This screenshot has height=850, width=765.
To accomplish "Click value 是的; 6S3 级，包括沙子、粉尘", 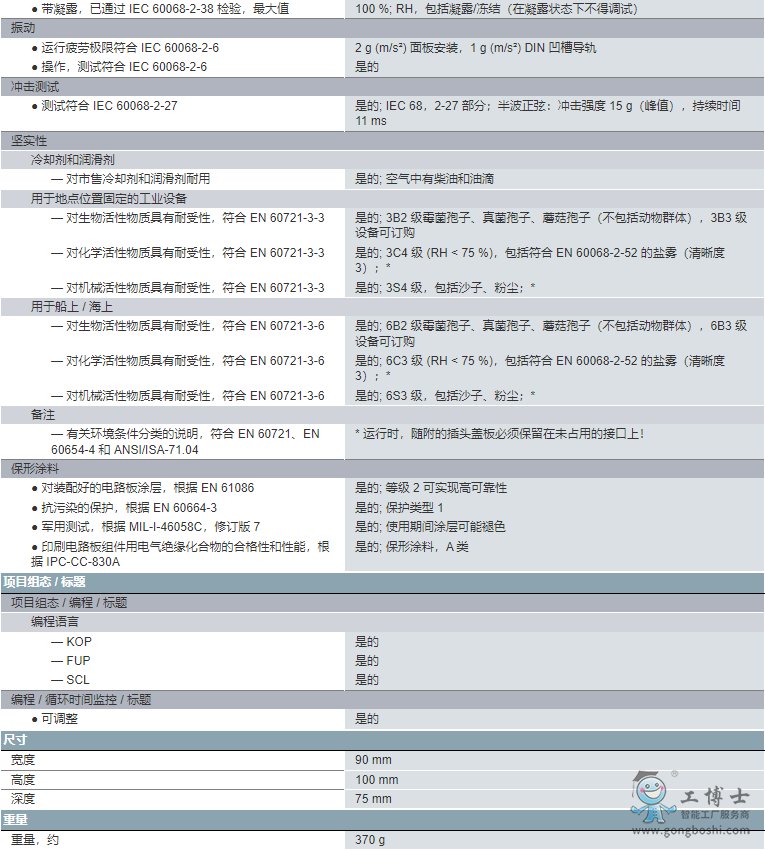I will pyautogui.click(x=445, y=396).
